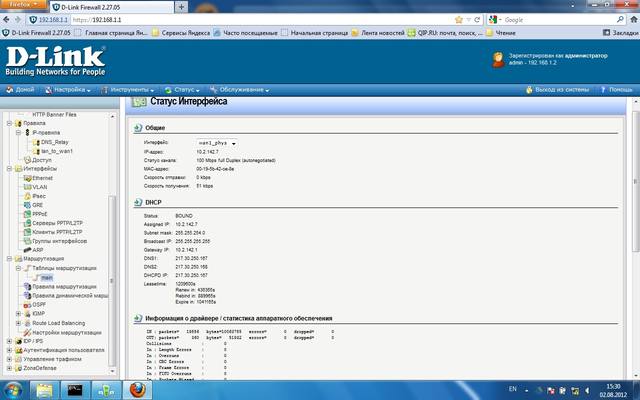Expand Аутентификация пользователя node
Screen dimensions: 640x400
point(9,350)
